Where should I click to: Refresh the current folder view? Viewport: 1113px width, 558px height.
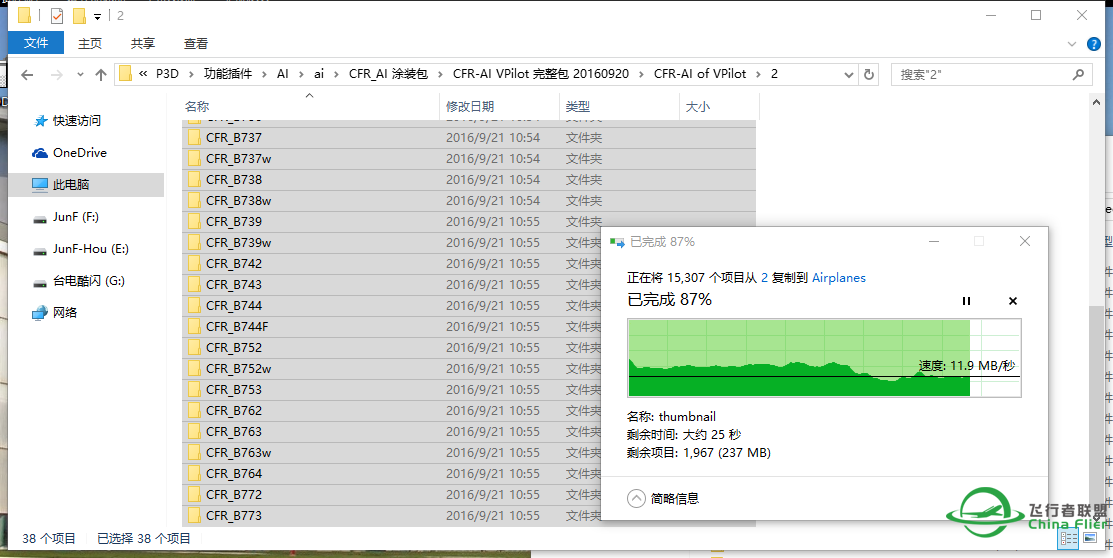[x=868, y=74]
